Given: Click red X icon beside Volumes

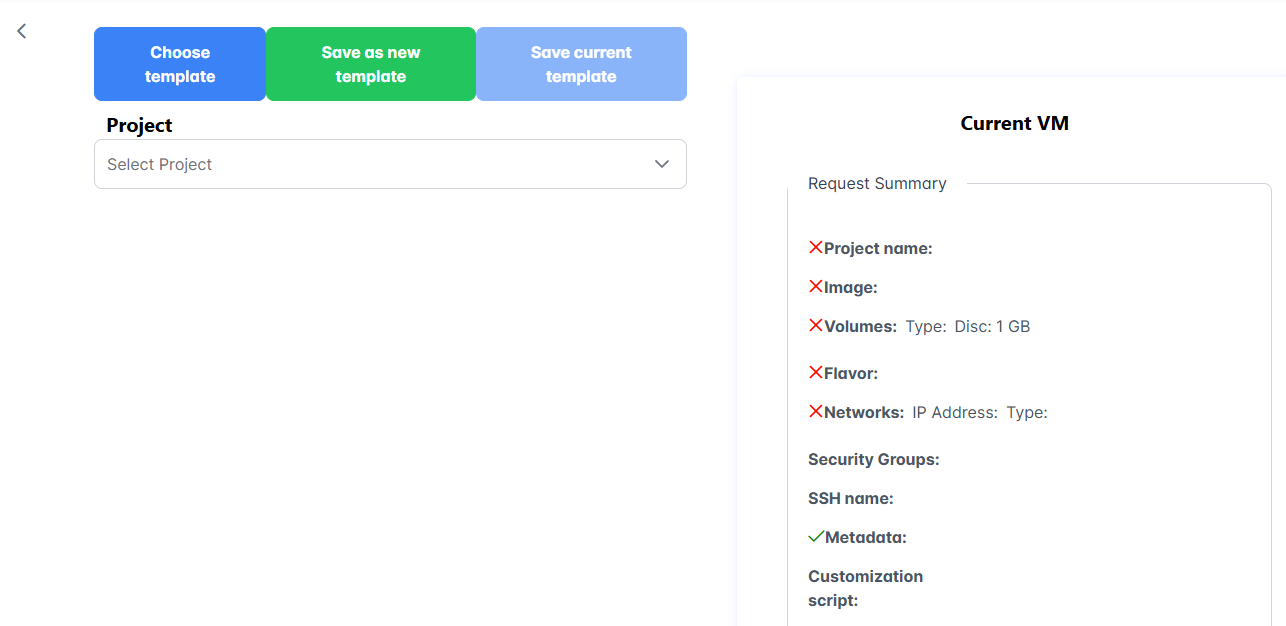Looking at the screenshot, I should 815,325.
